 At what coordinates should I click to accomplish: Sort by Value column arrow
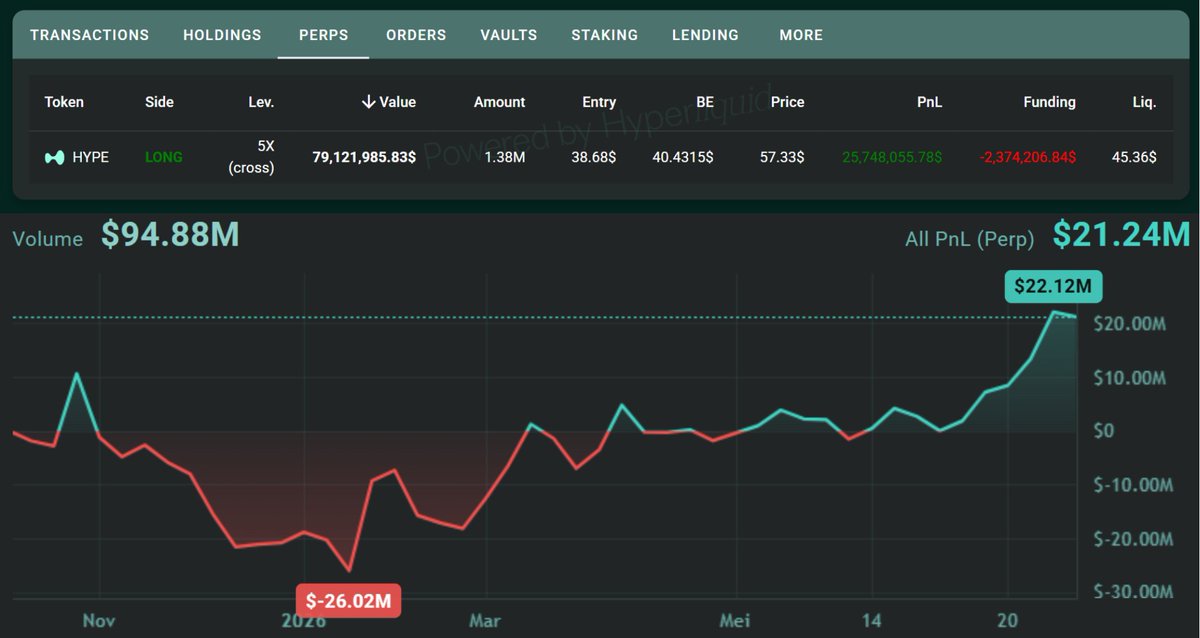[369, 102]
